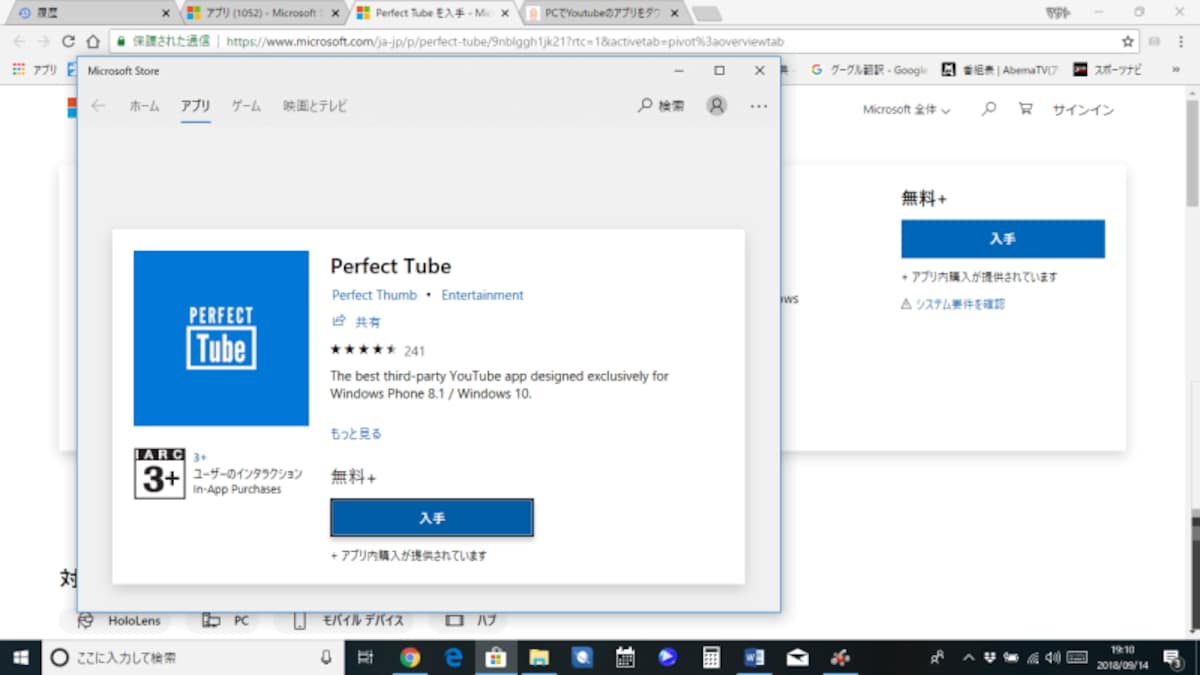Click the 入手 button in the Store window
This screenshot has height=675, width=1200.
click(x=432, y=518)
